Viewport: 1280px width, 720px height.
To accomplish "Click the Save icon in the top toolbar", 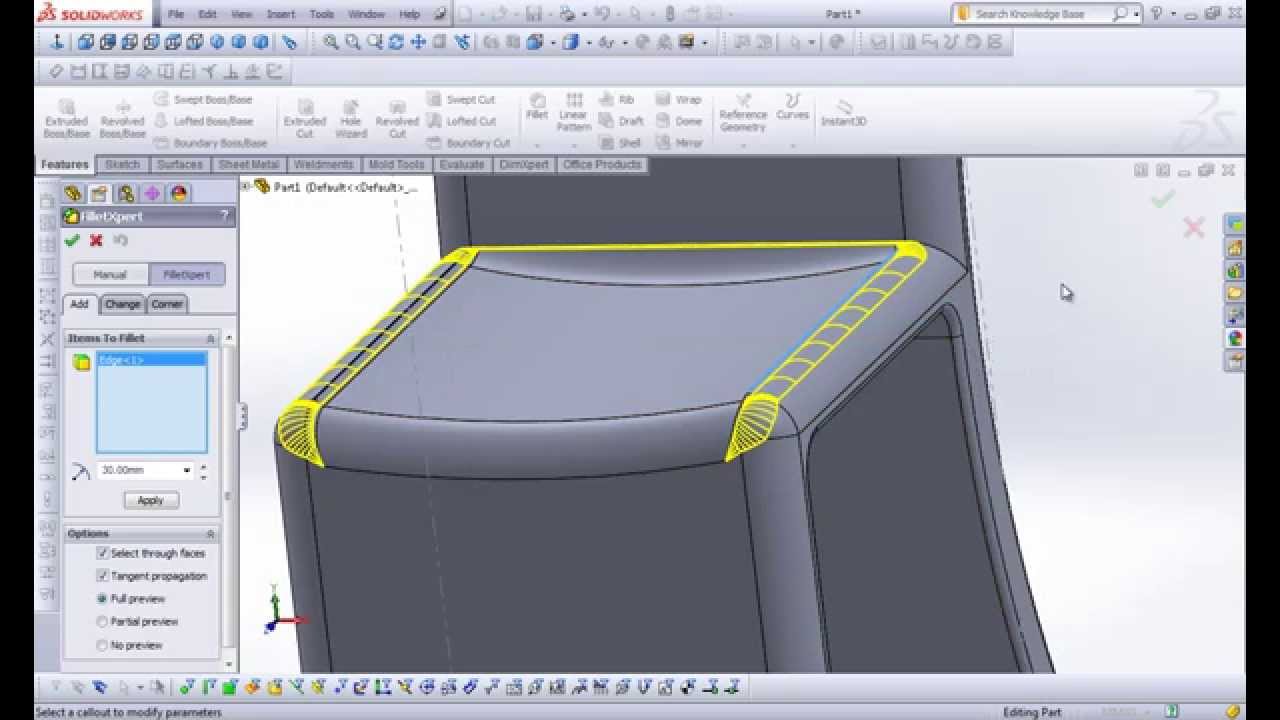I will (x=534, y=14).
